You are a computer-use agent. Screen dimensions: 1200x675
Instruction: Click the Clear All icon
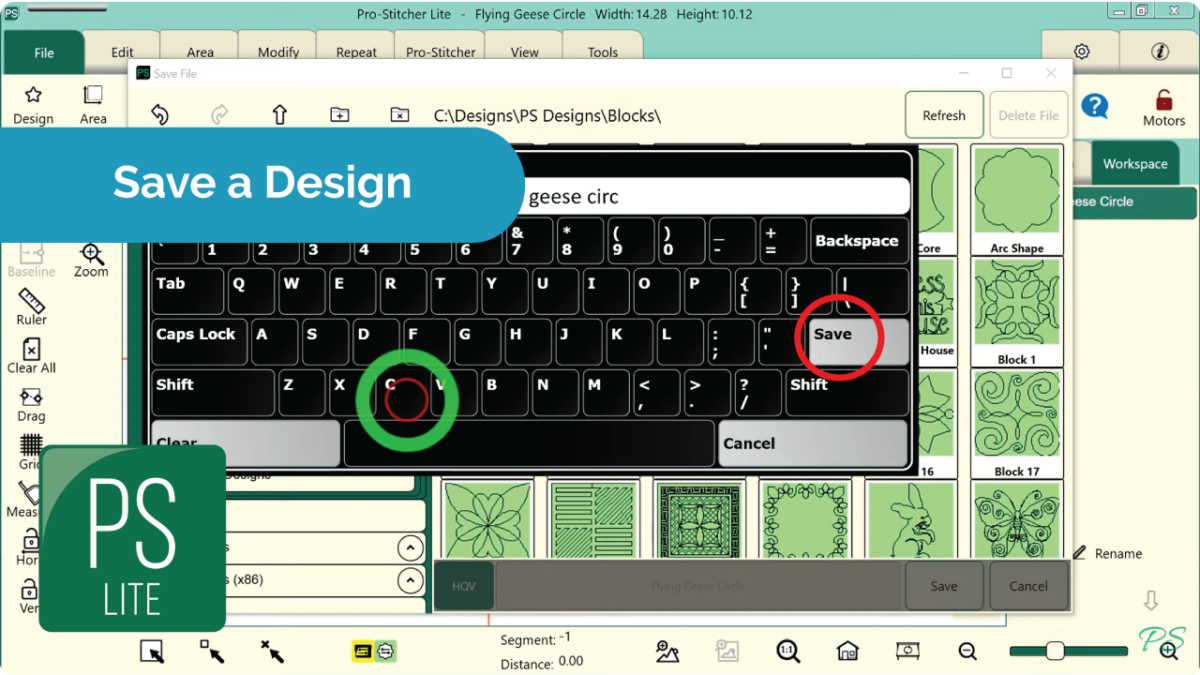[x=31, y=349]
